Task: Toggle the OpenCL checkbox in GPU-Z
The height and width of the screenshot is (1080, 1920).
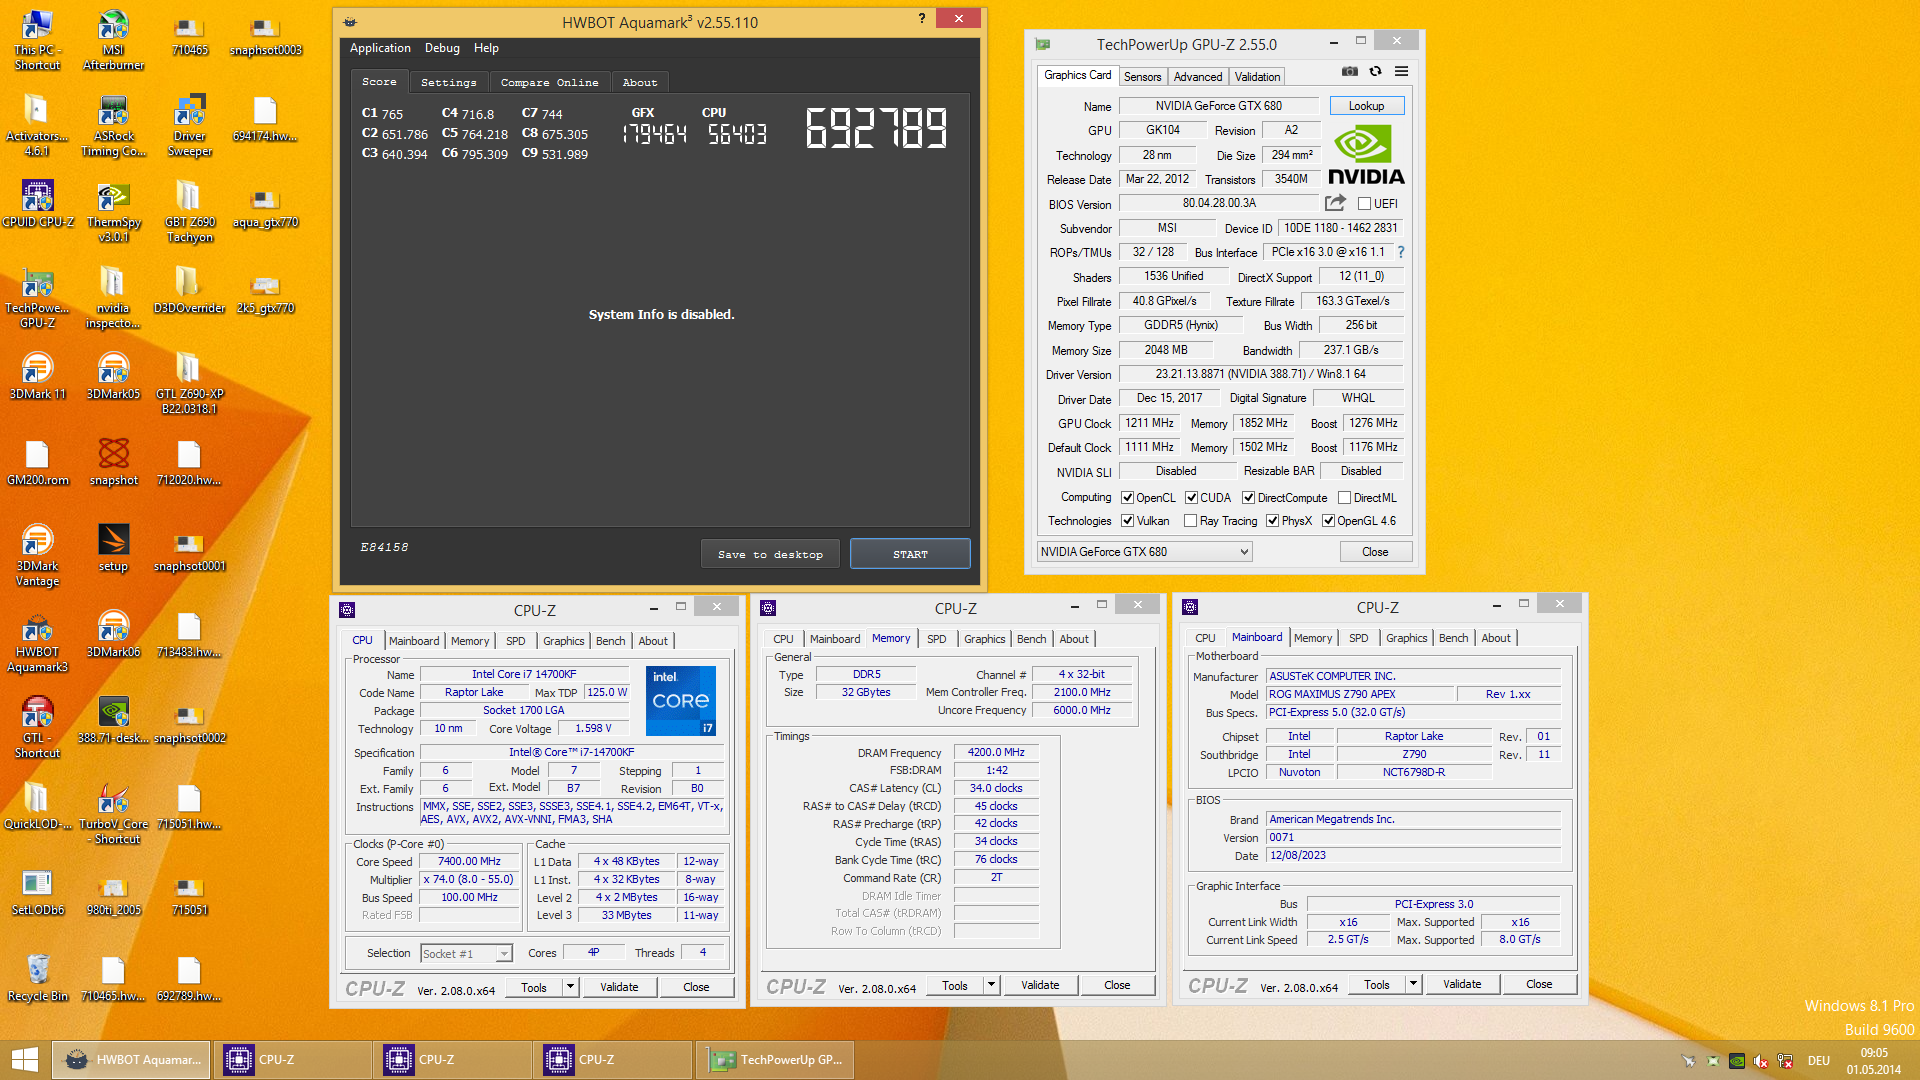Action: pyautogui.click(x=1128, y=498)
